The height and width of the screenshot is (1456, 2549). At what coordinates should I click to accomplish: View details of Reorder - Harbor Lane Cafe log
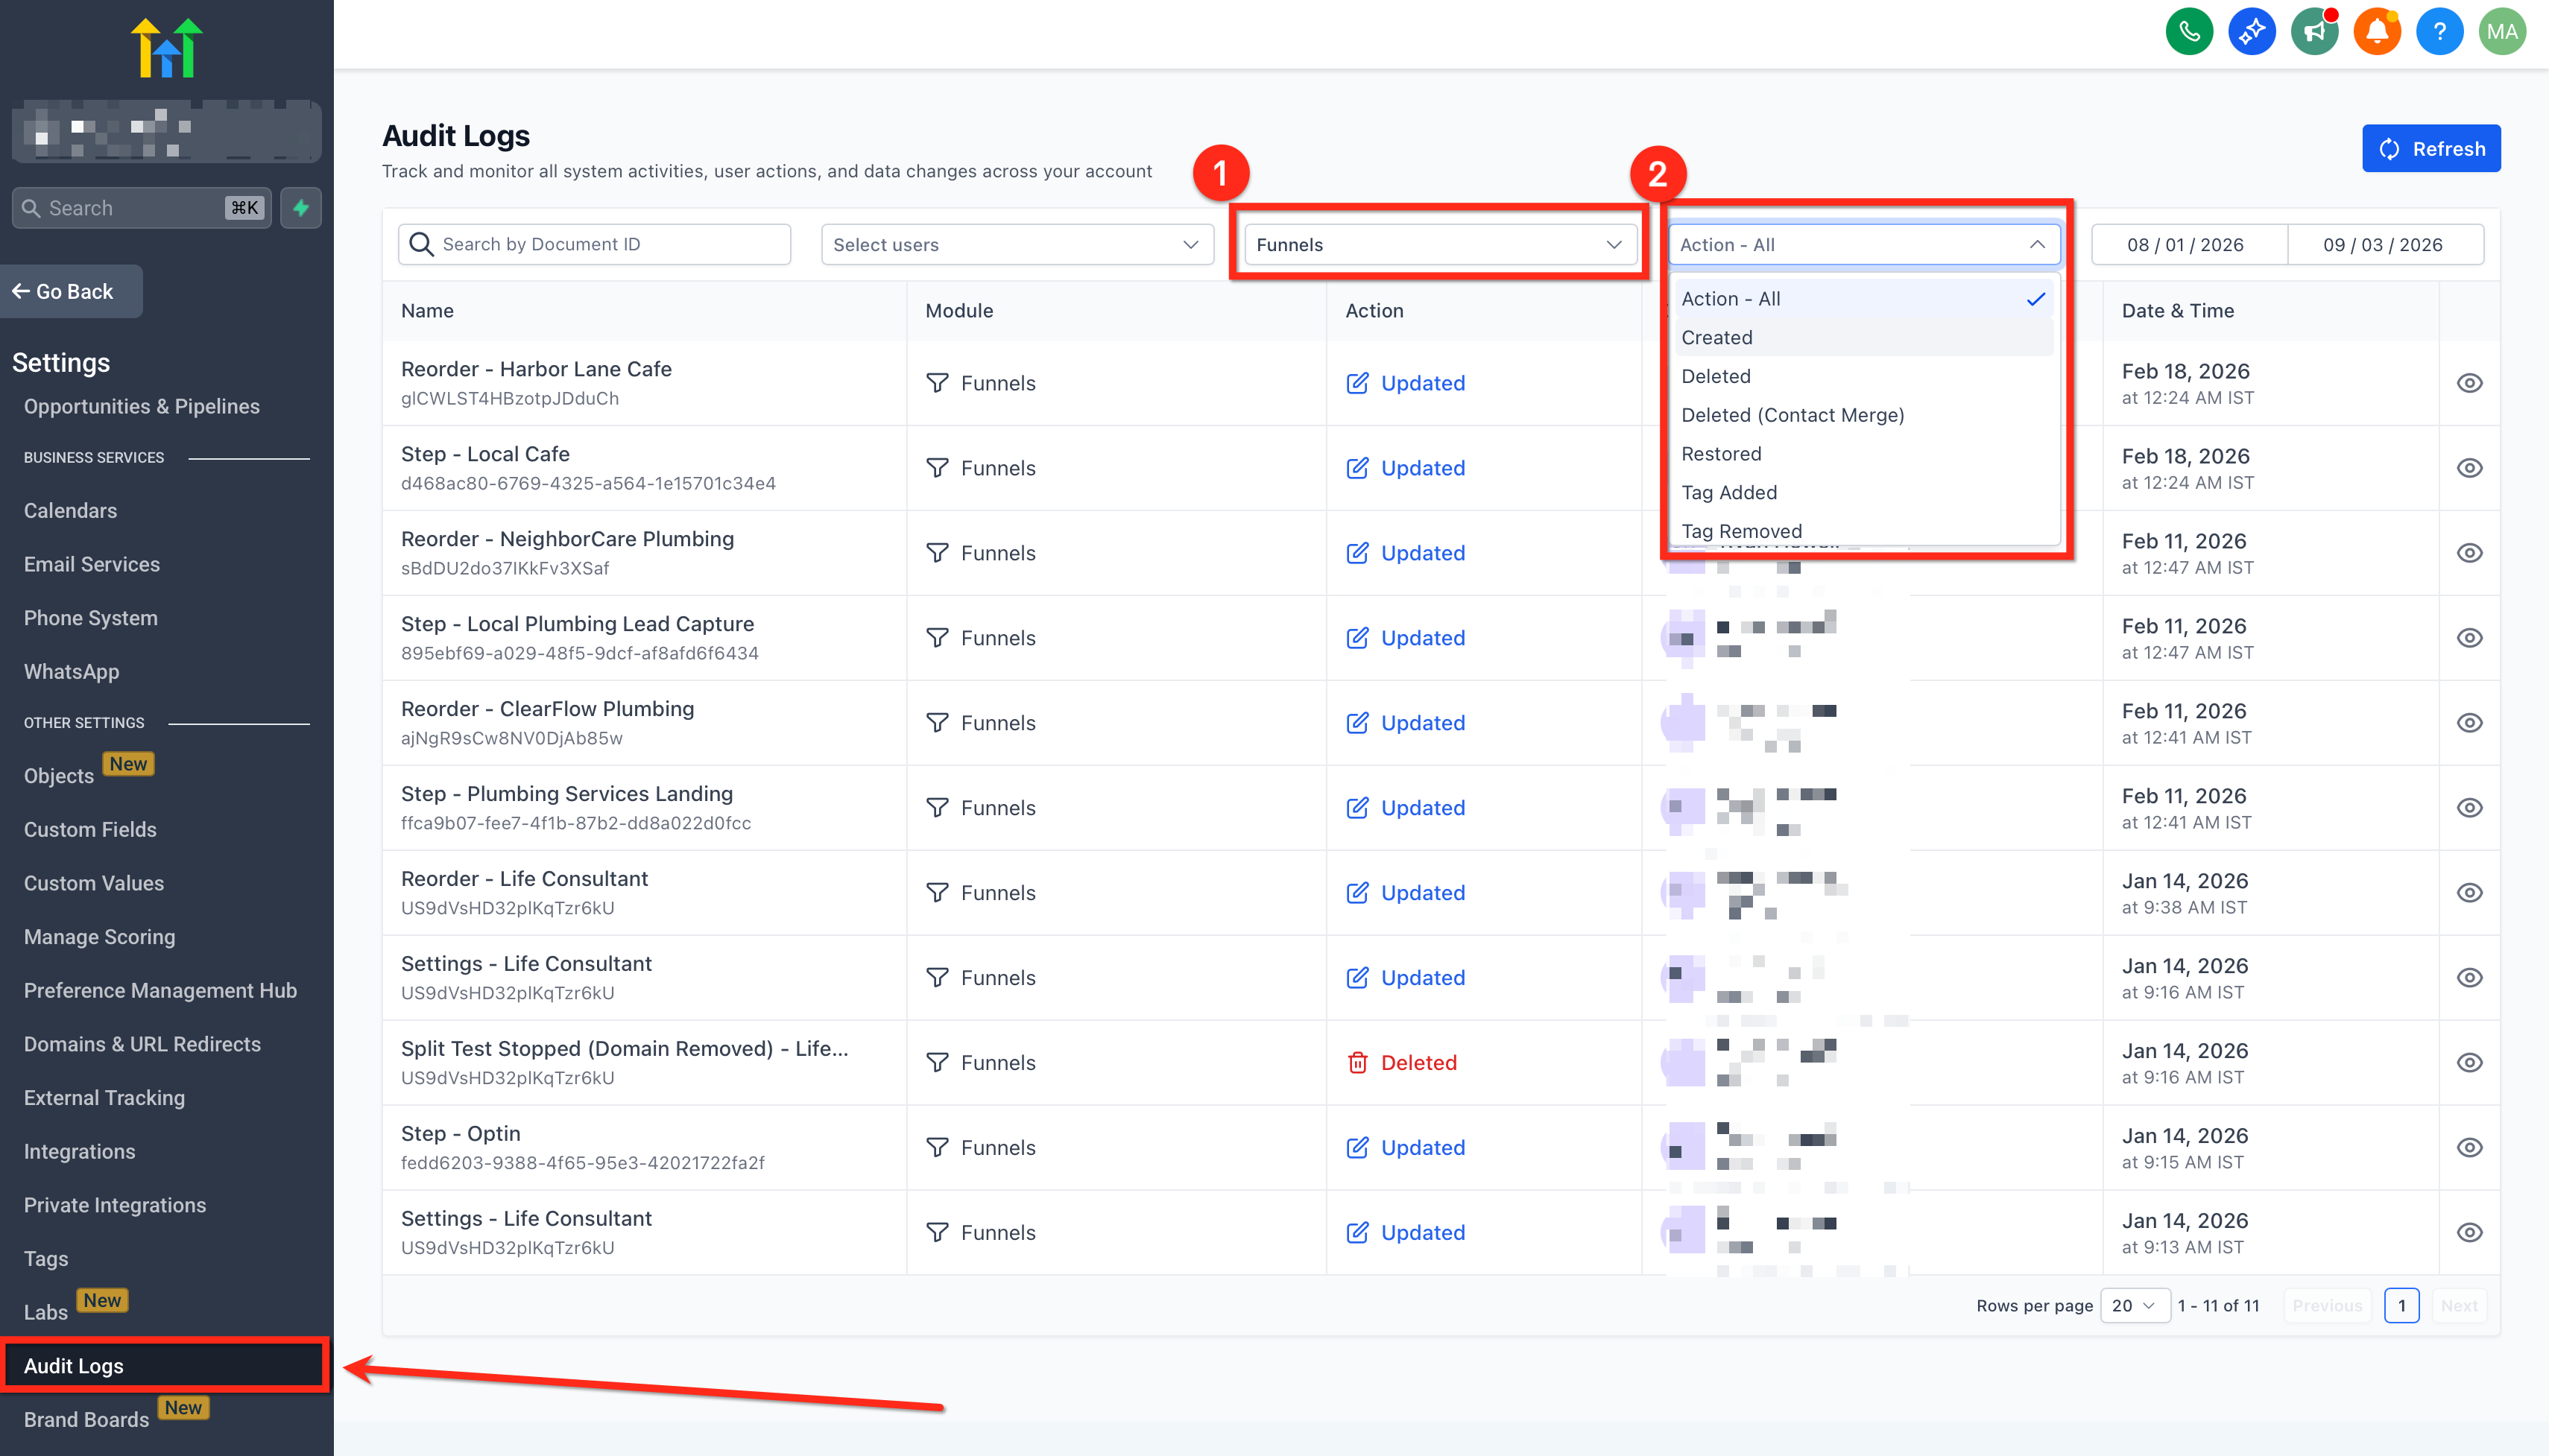tap(2469, 383)
